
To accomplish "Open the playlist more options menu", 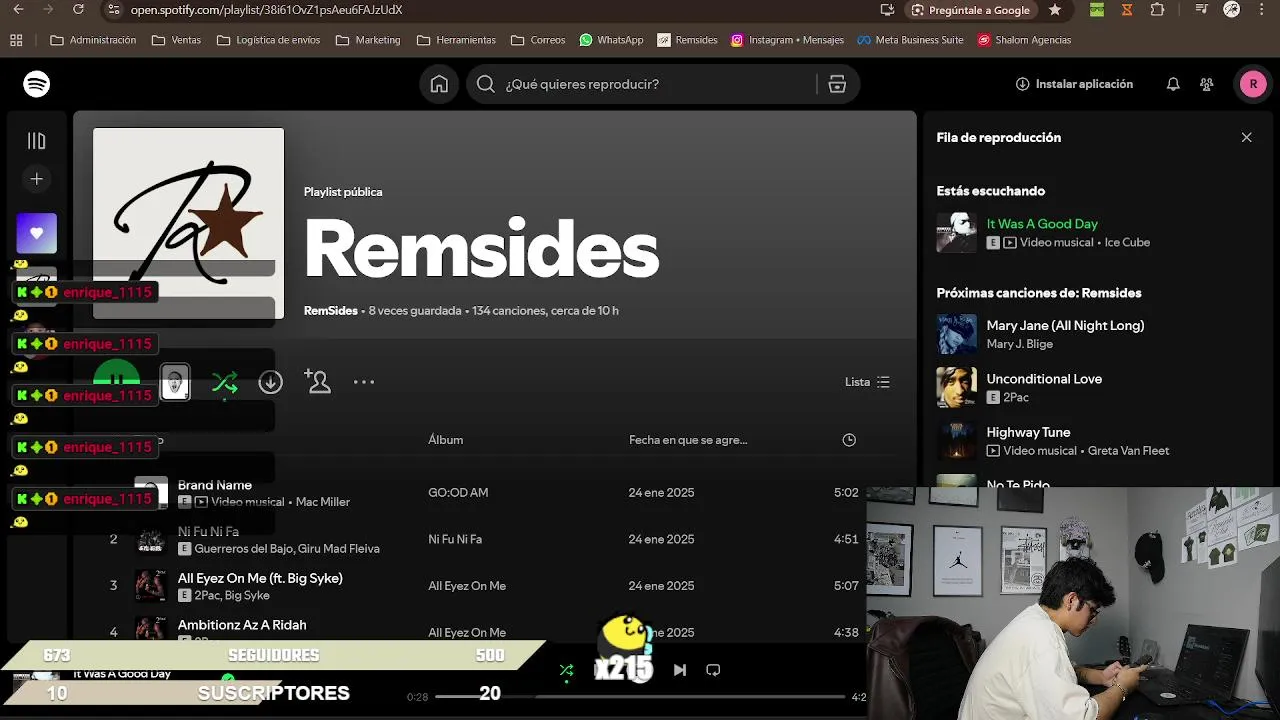I will click(x=364, y=382).
